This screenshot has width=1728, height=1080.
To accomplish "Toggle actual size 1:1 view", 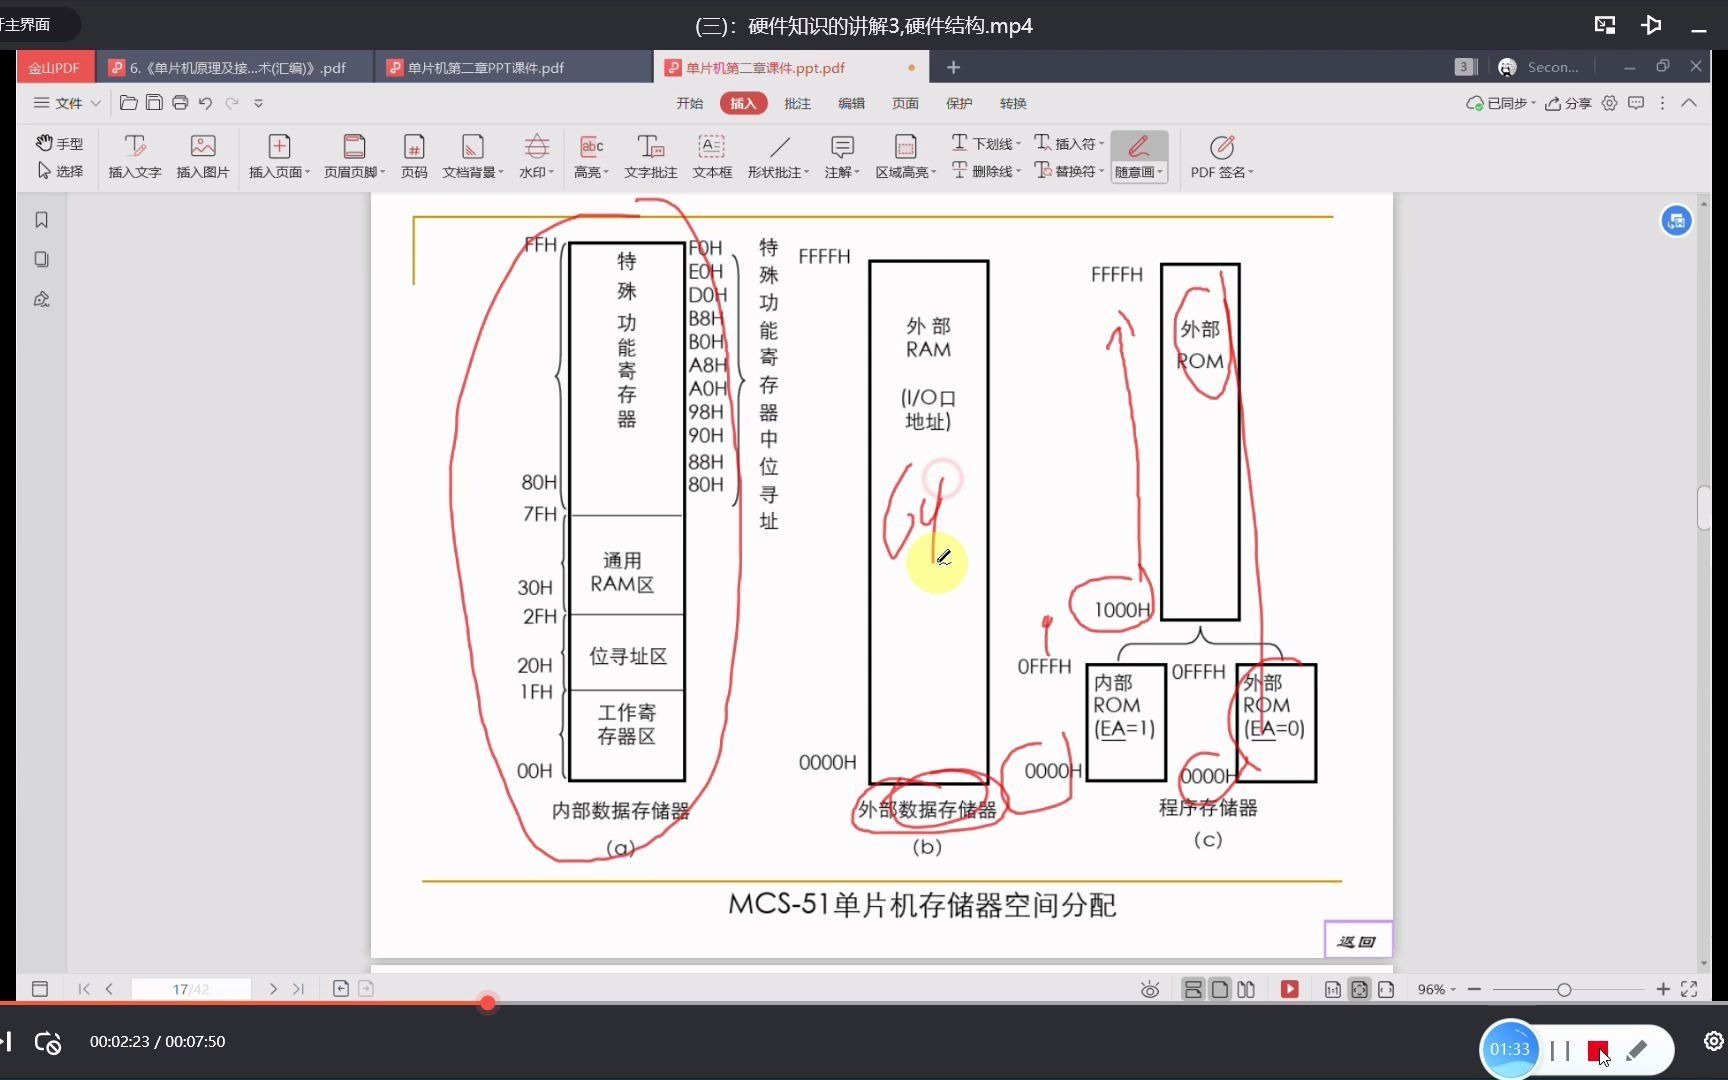I will (x=1332, y=989).
